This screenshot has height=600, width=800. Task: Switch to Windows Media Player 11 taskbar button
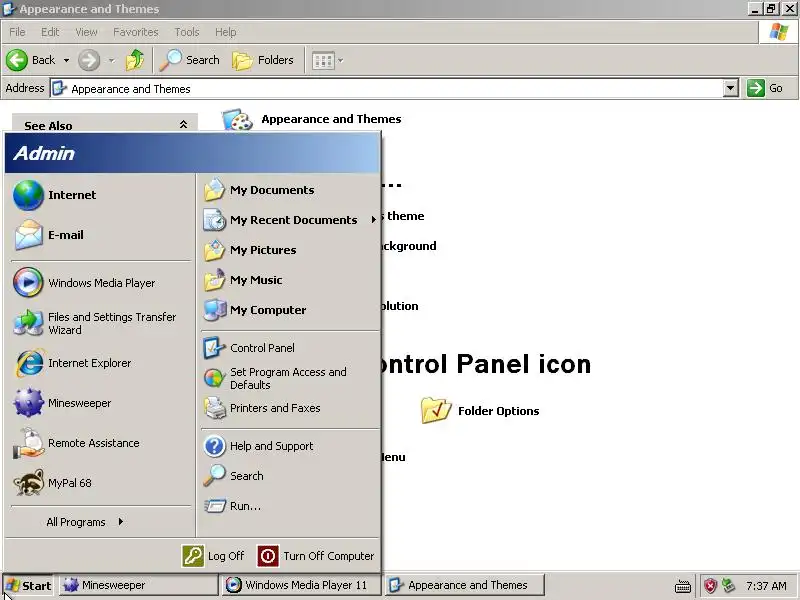click(x=302, y=585)
